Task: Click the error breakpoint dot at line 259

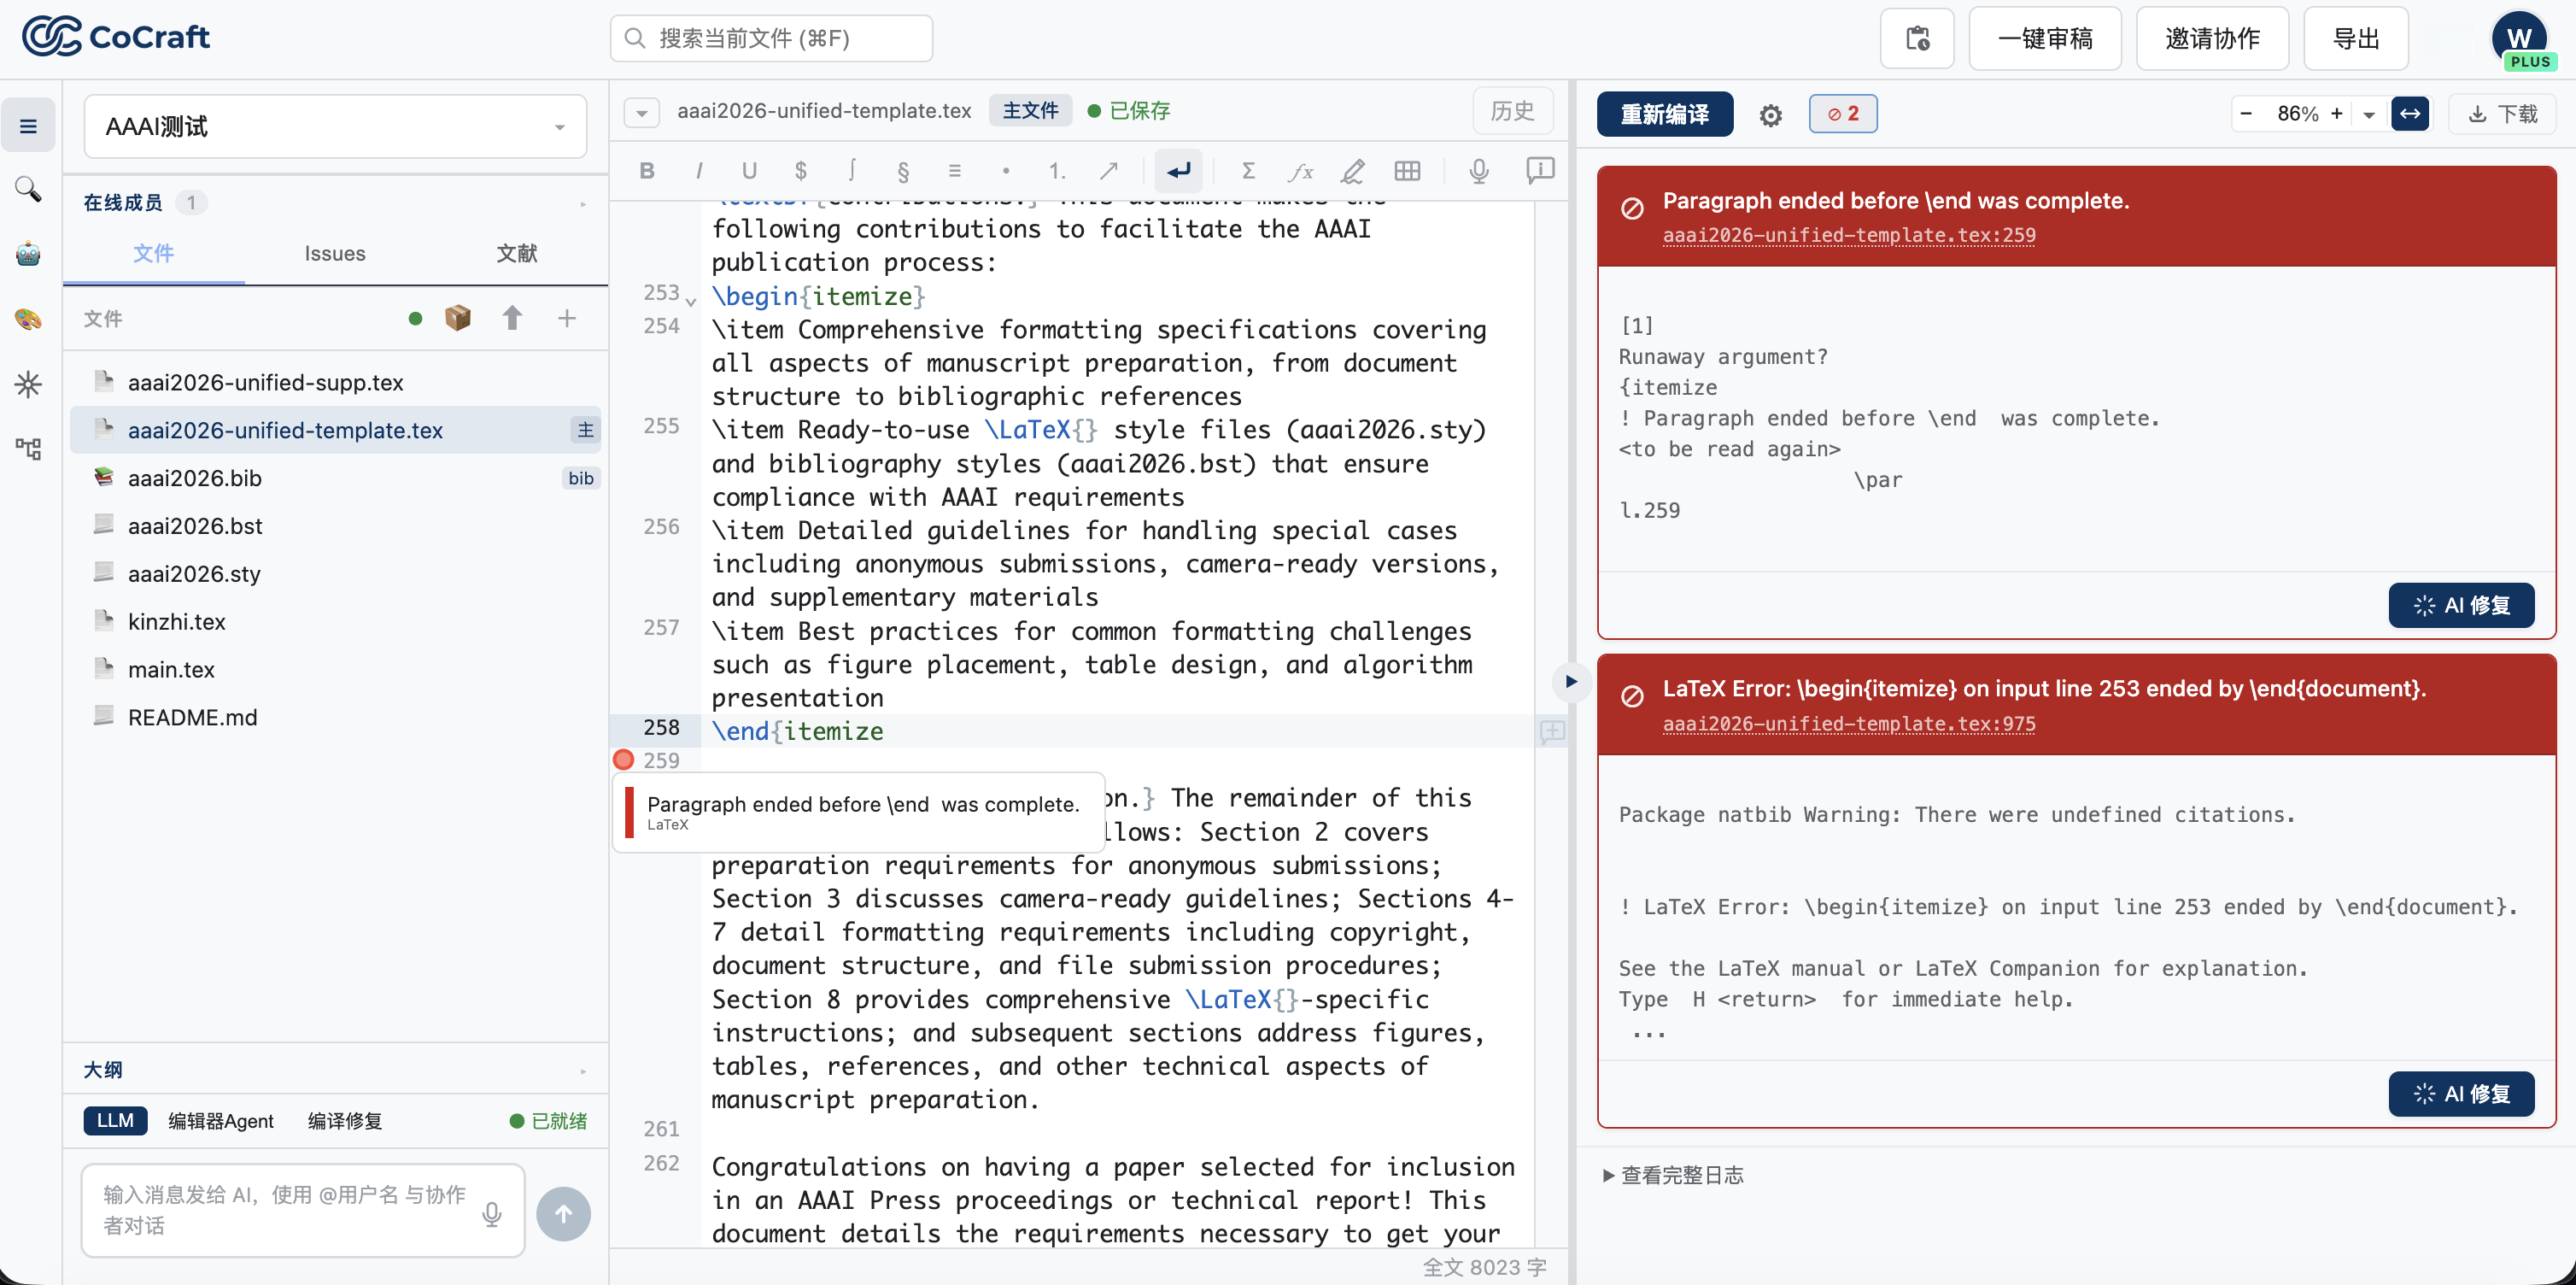Action: pyautogui.click(x=624, y=760)
